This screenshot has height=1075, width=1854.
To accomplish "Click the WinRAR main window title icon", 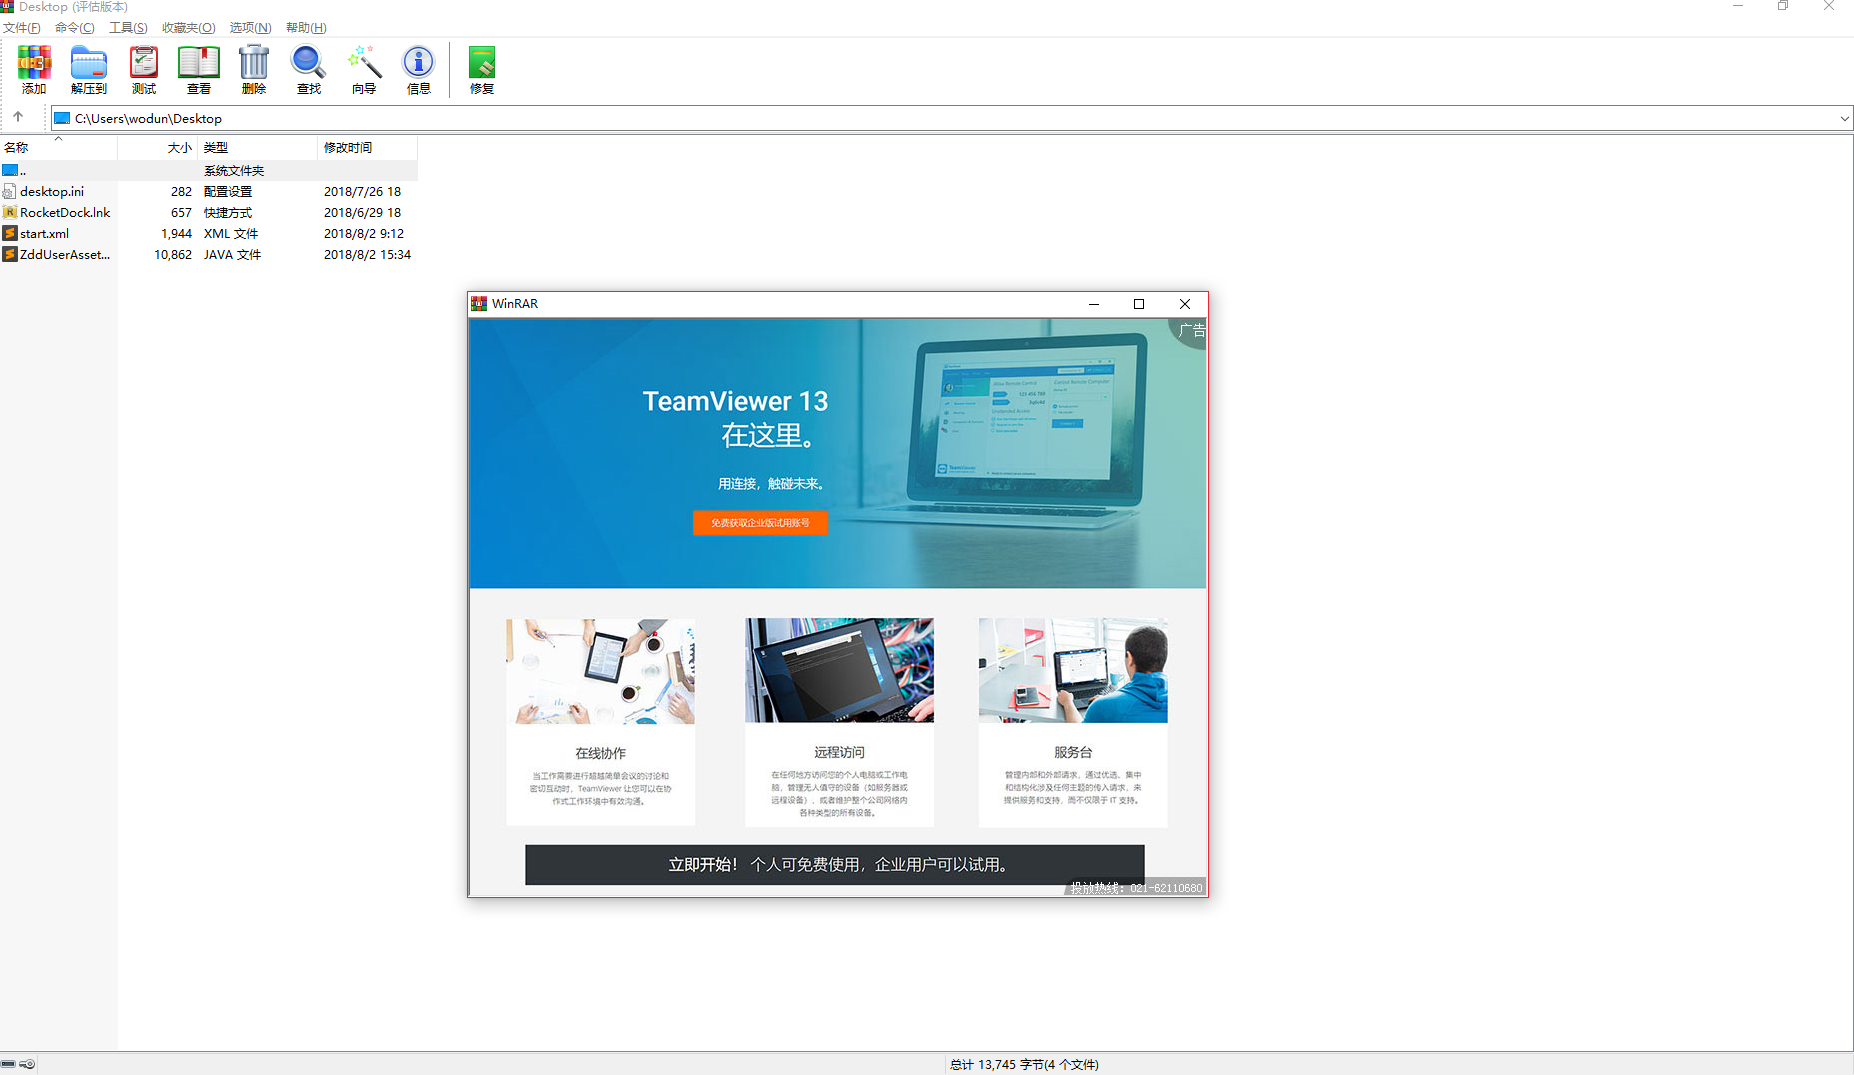I will point(7,6).
